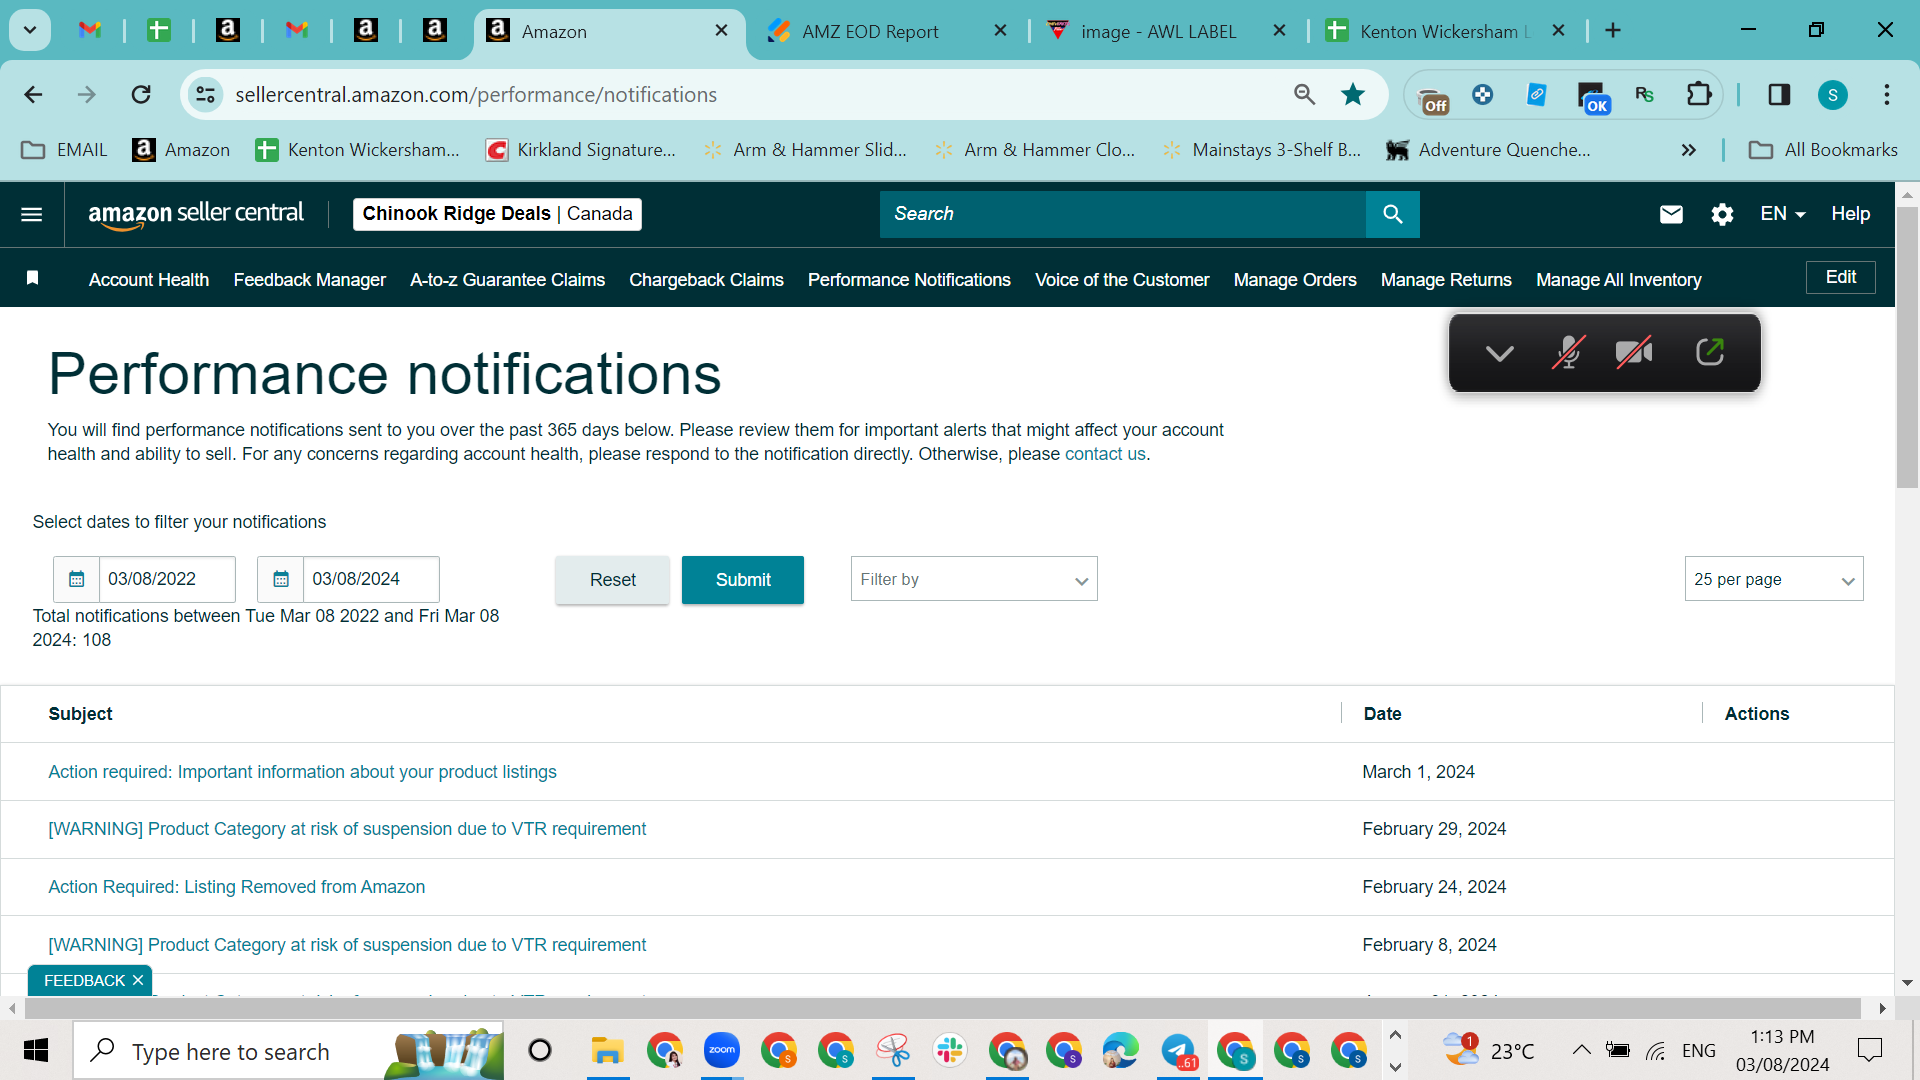This screenshot has height=1080, width=1920.
Task: Show more bookmarks with the double chevron
Action: [1689, 150]
